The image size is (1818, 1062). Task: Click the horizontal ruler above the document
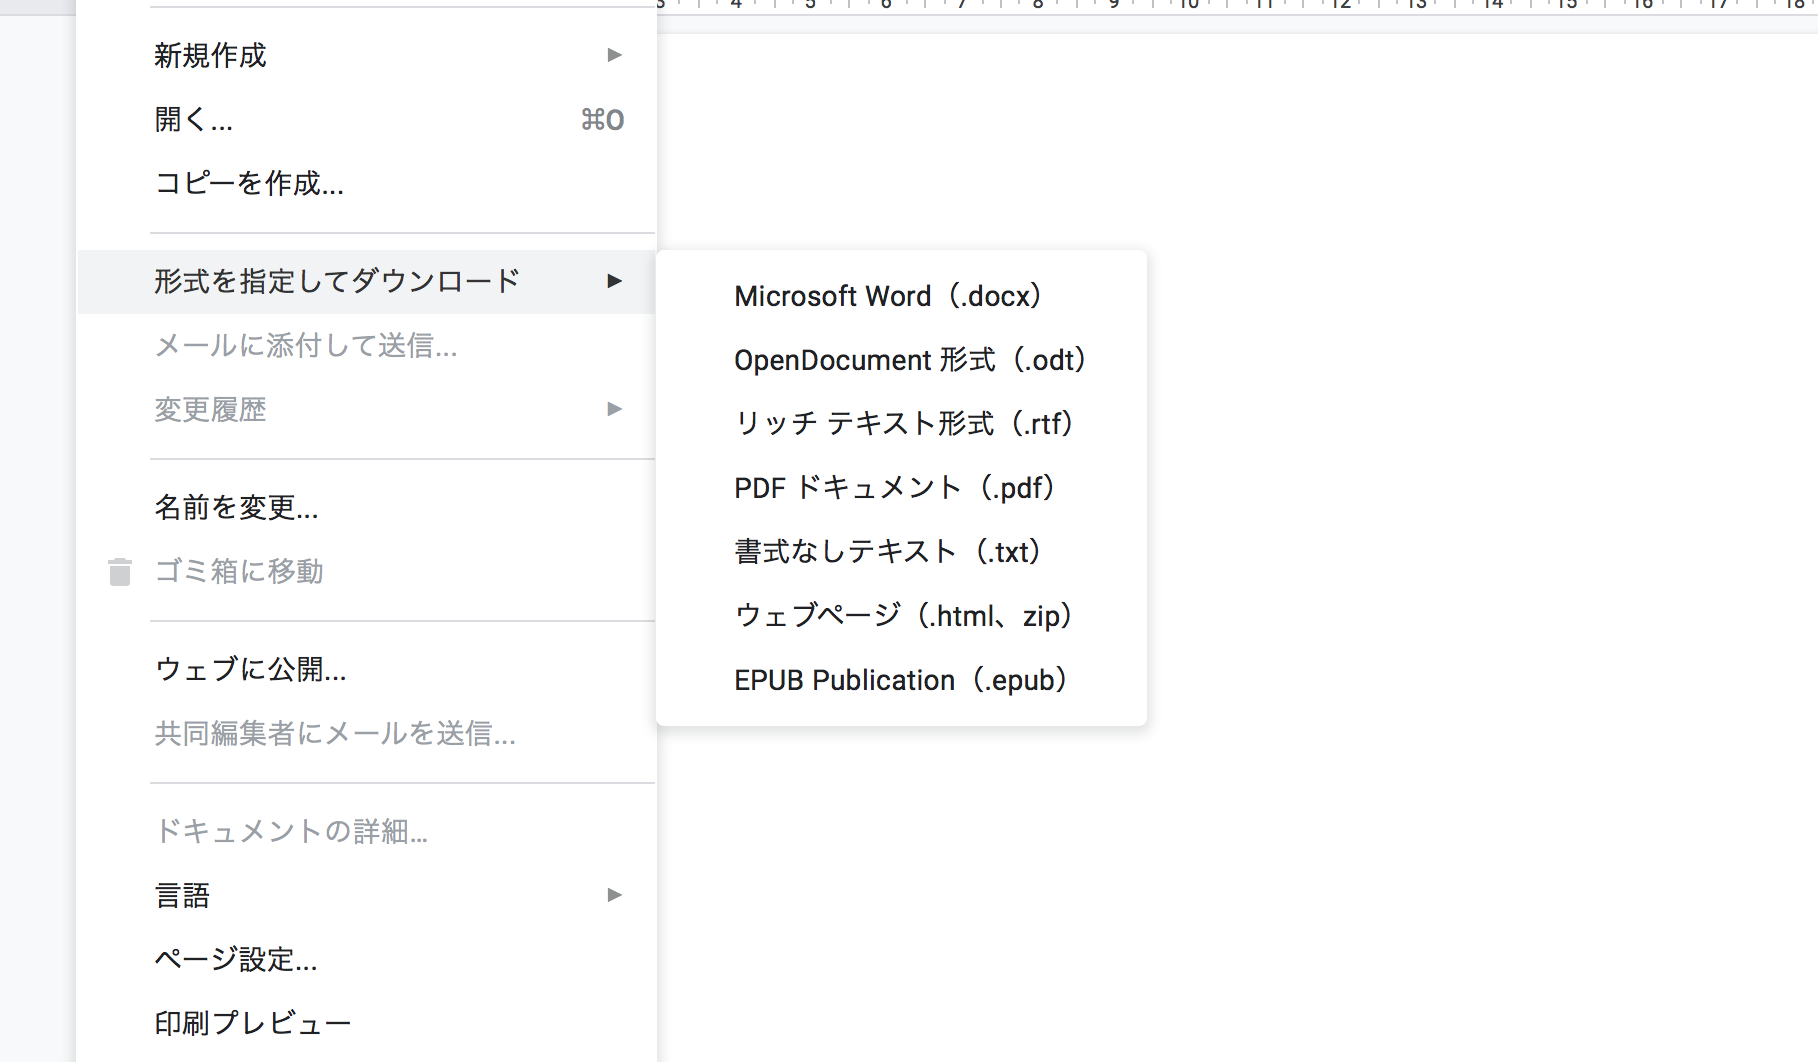pyautogui.click(x=1237, y=7)
